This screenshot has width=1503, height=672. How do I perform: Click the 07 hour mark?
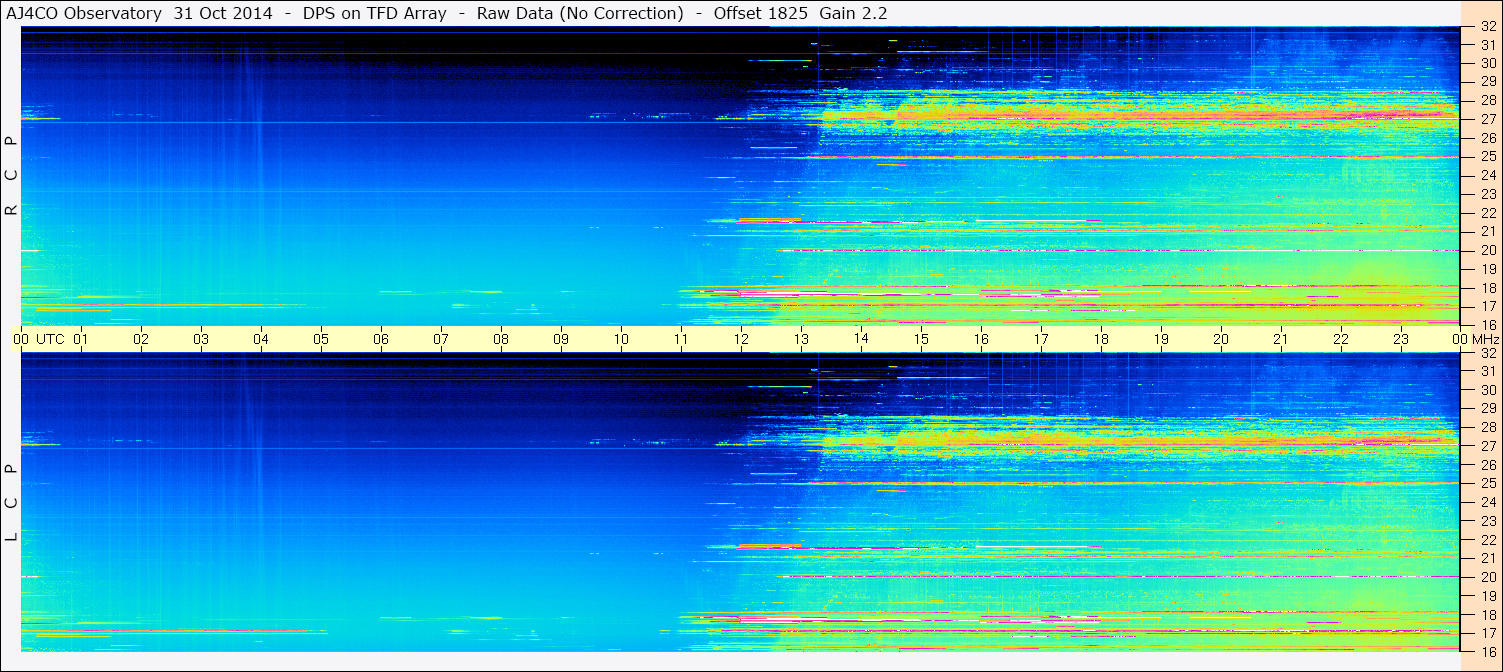(x=441, y=340)
